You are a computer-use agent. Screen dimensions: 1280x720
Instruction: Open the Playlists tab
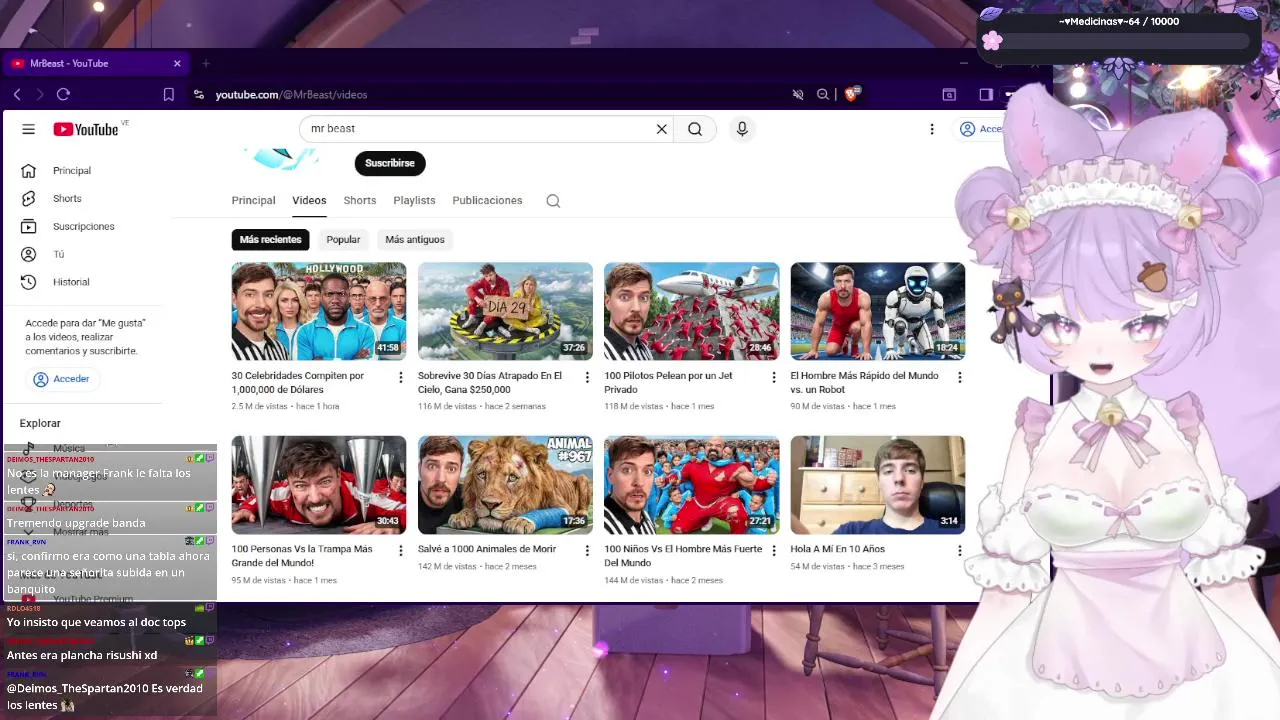(414, 201)
